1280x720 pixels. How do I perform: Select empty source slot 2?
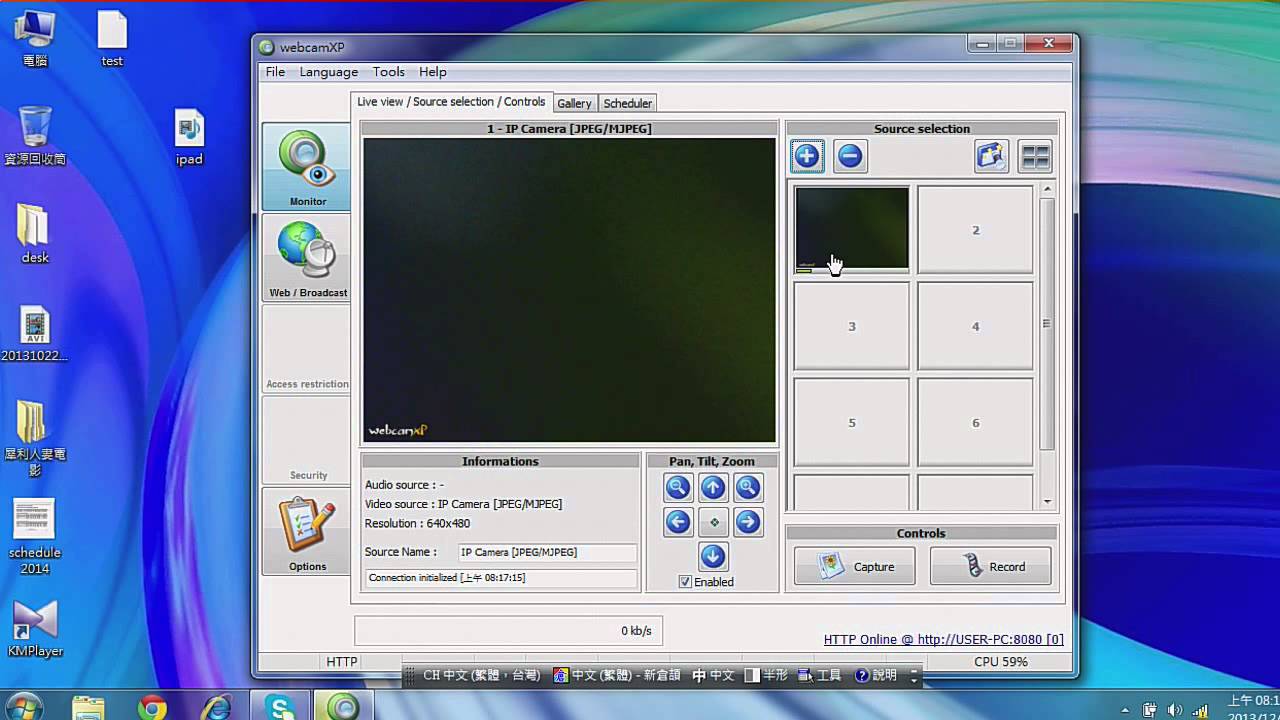pos(975,230)
